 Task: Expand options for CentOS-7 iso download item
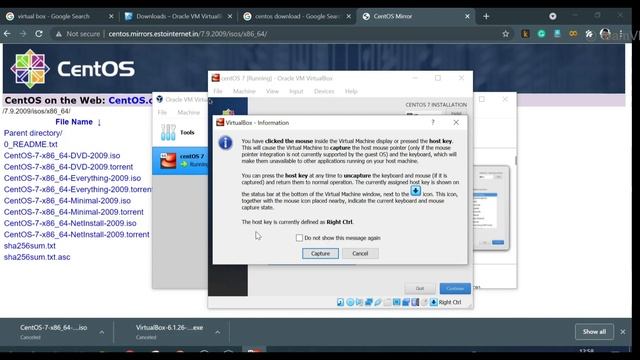pyautogui.click(x=102, y=332)
